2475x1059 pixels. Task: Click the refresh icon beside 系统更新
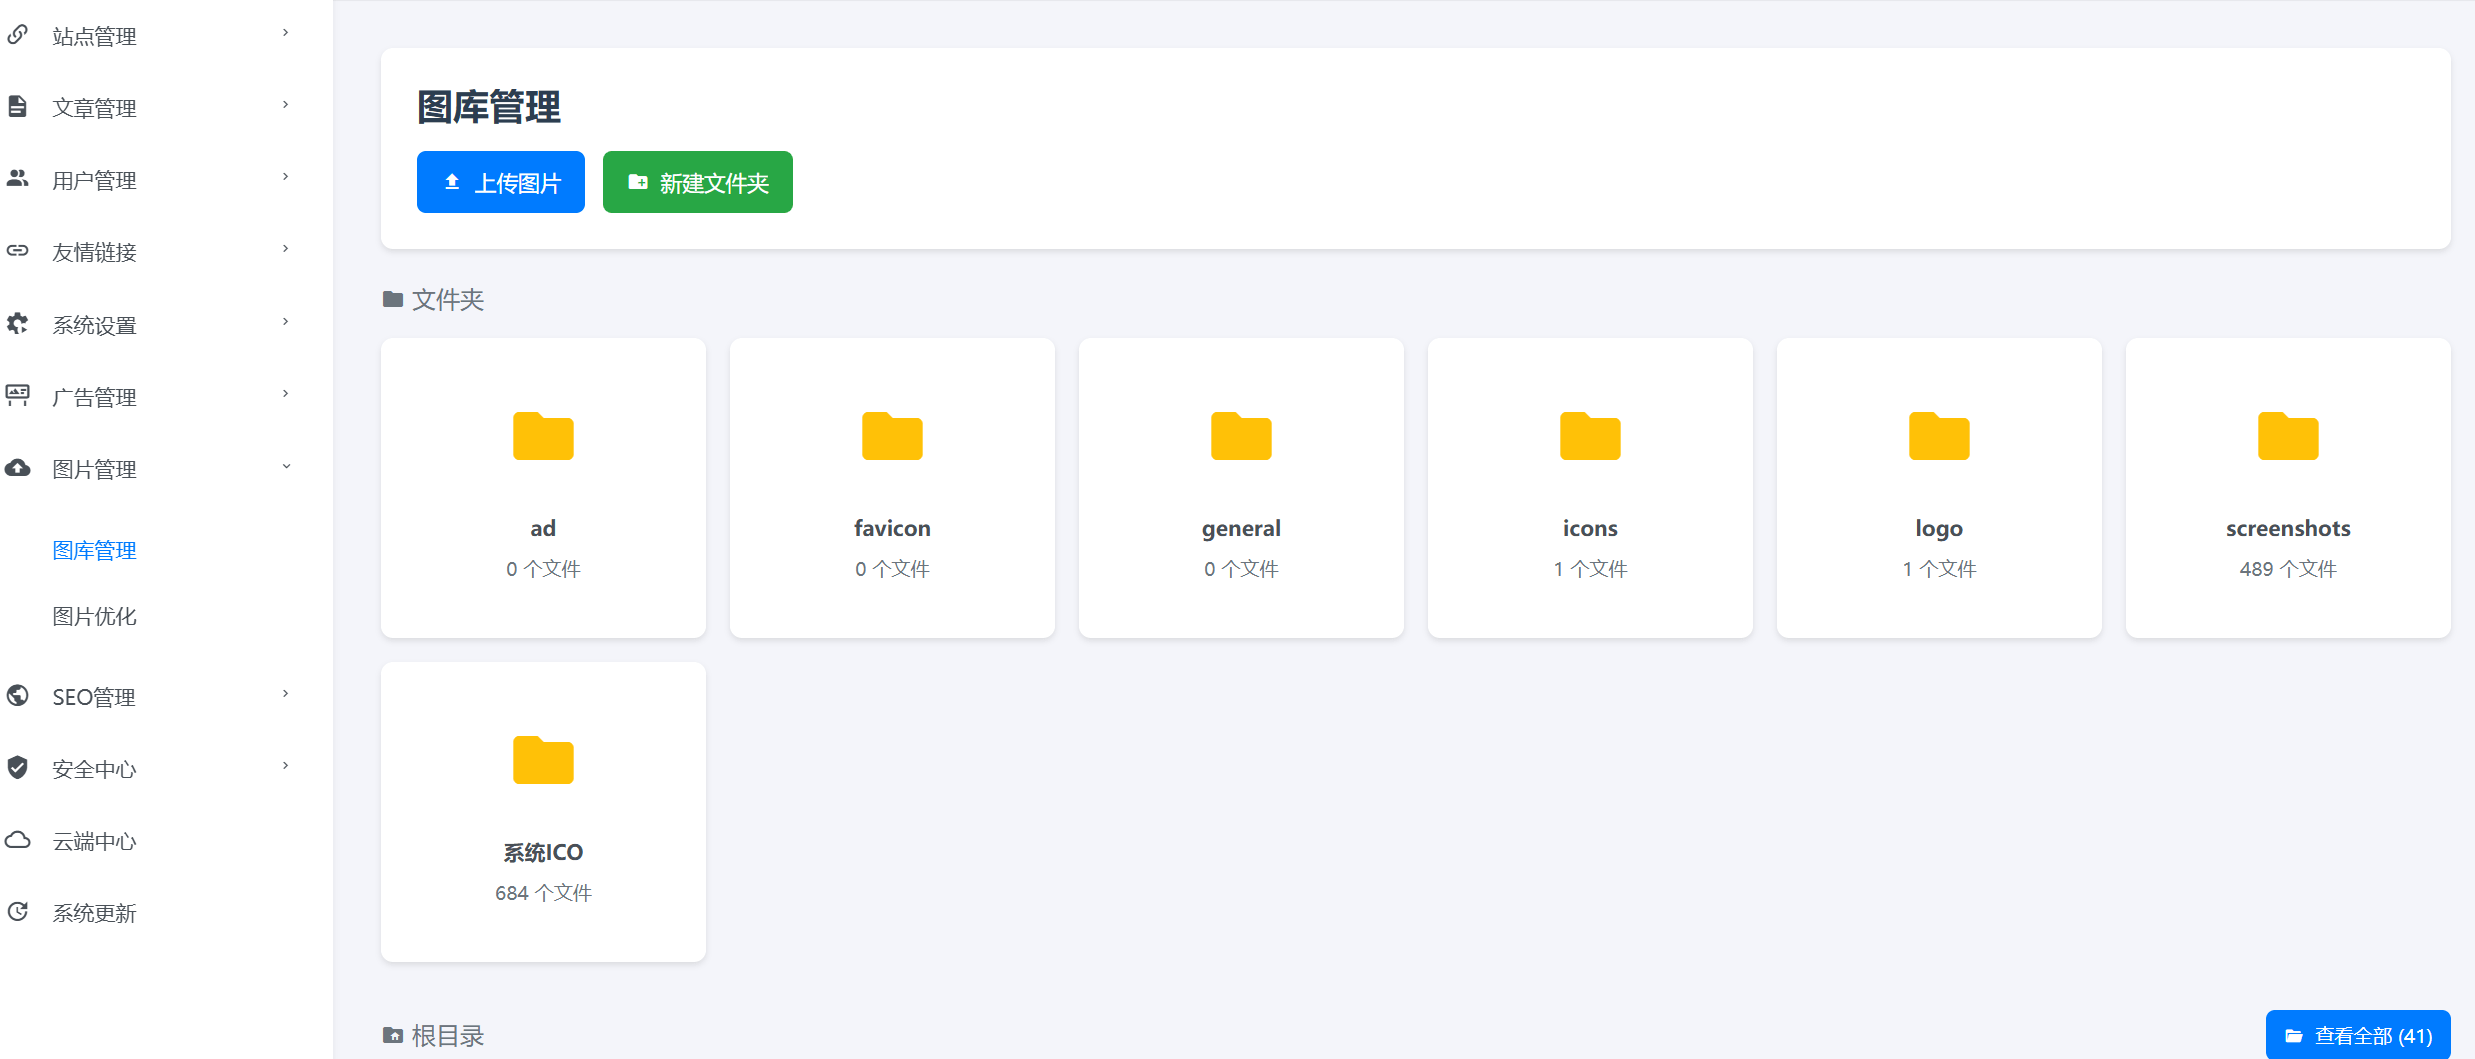[17, 911]
